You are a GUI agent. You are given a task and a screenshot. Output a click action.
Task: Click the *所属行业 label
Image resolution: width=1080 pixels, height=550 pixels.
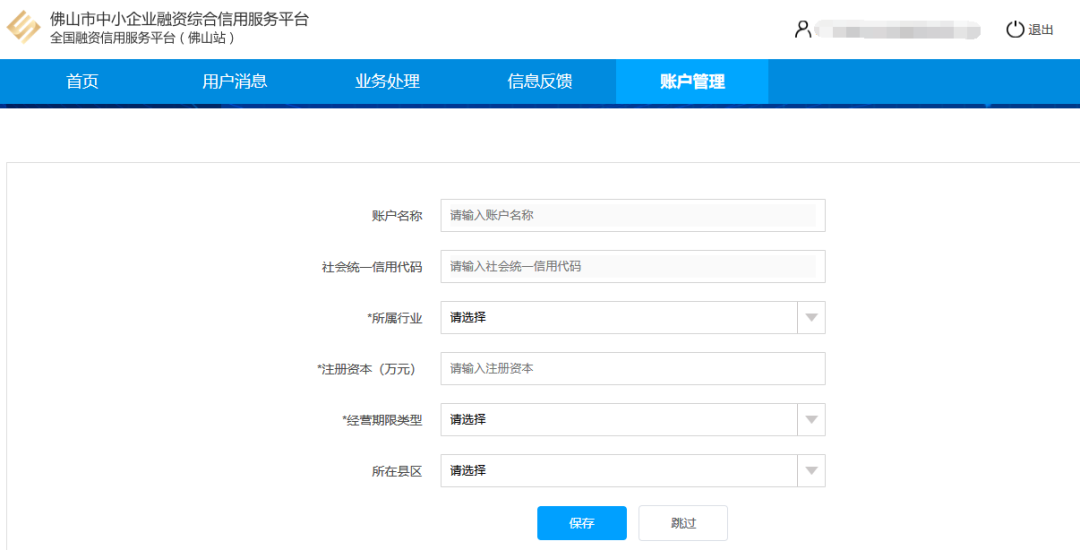point(395,318)
